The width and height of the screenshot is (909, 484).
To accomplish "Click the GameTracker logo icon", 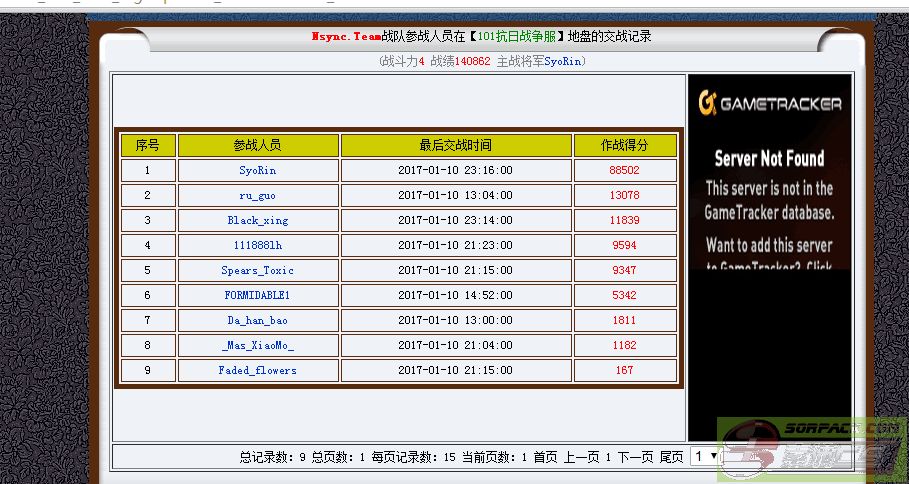I will click(708, 103).
